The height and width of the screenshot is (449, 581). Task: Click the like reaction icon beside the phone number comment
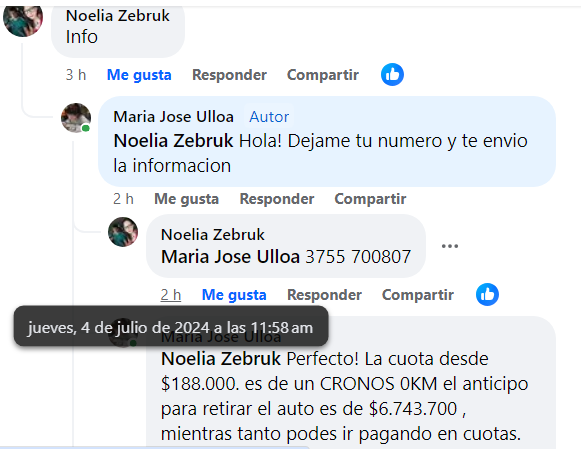click(487, 295)
